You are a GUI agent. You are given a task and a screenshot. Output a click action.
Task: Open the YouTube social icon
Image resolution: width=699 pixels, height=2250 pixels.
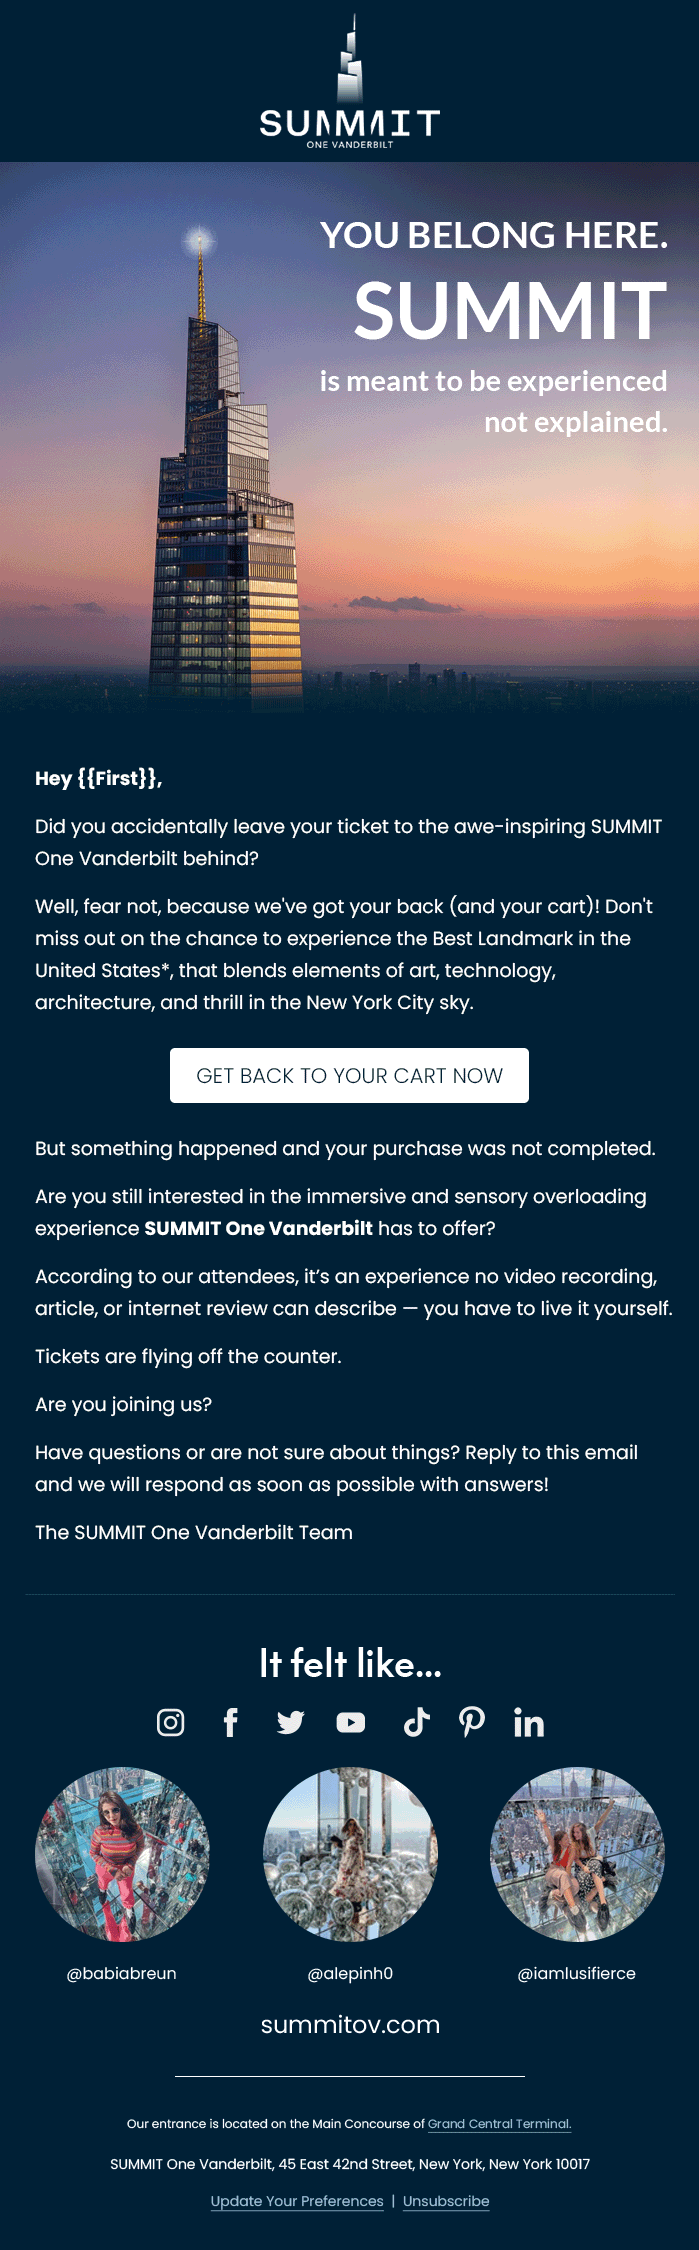click(x=351, y=1722)
